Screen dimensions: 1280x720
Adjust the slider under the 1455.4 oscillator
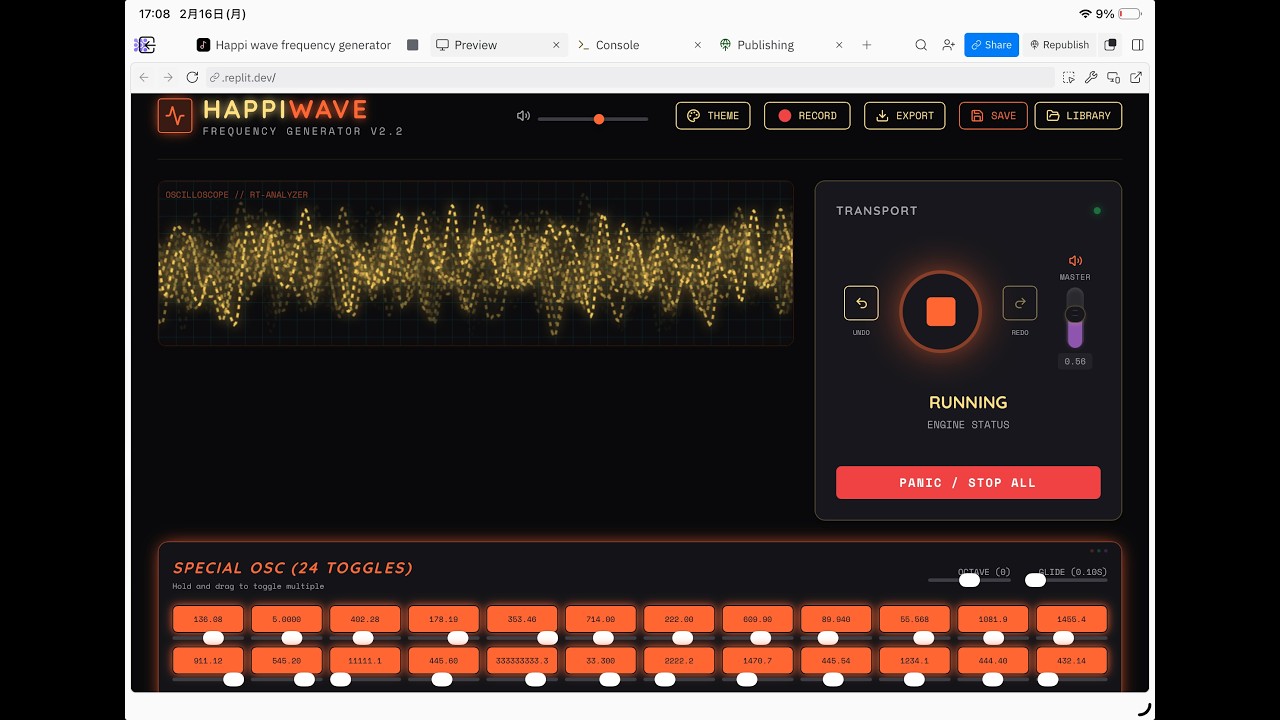point(1072,638)
